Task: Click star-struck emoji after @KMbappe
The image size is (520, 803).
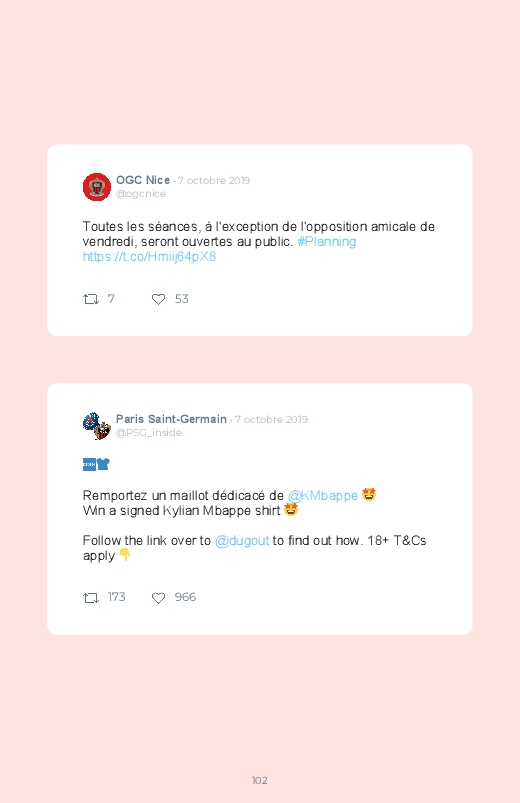Action: 369,494
